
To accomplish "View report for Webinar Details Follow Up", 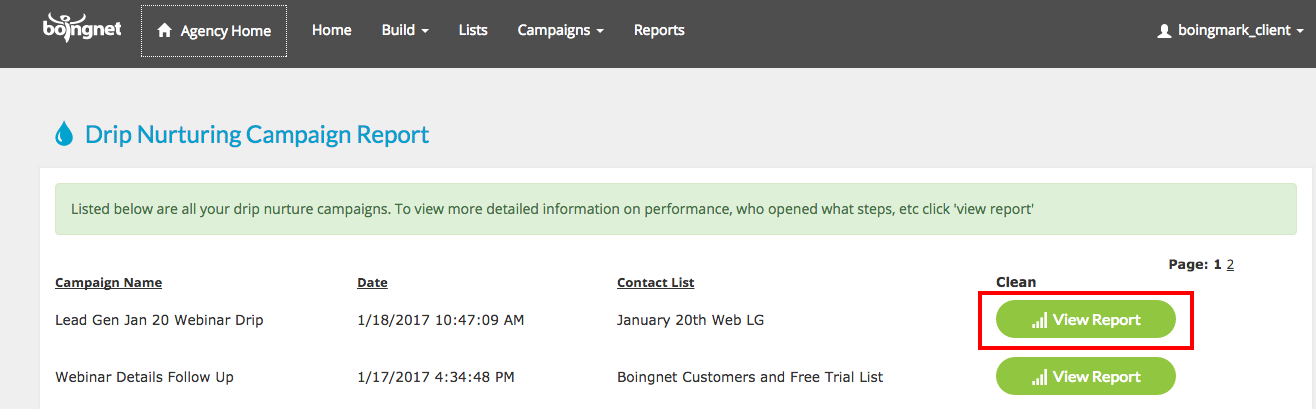I will (x=1086, y=377).
